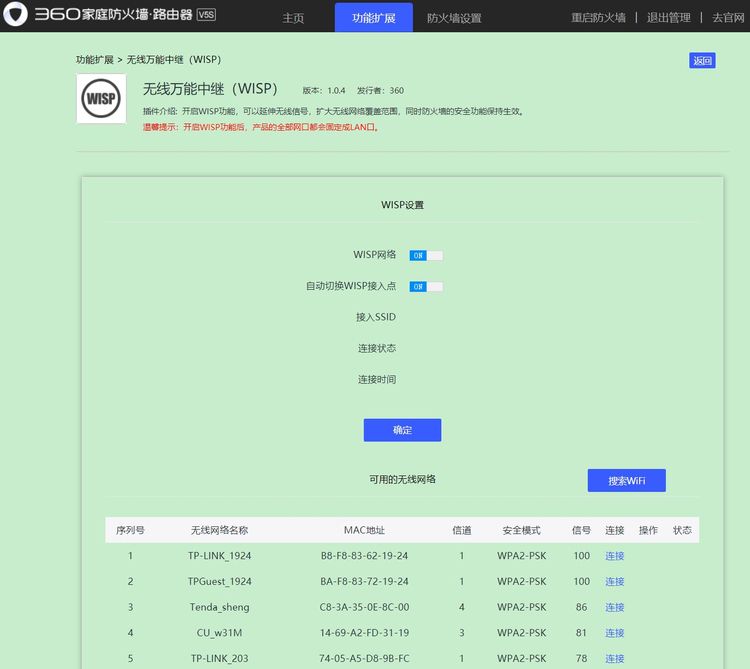Open 防火墙设置 tab
The width and height of the screenshot is (750, 669).
tap(454, 18)
